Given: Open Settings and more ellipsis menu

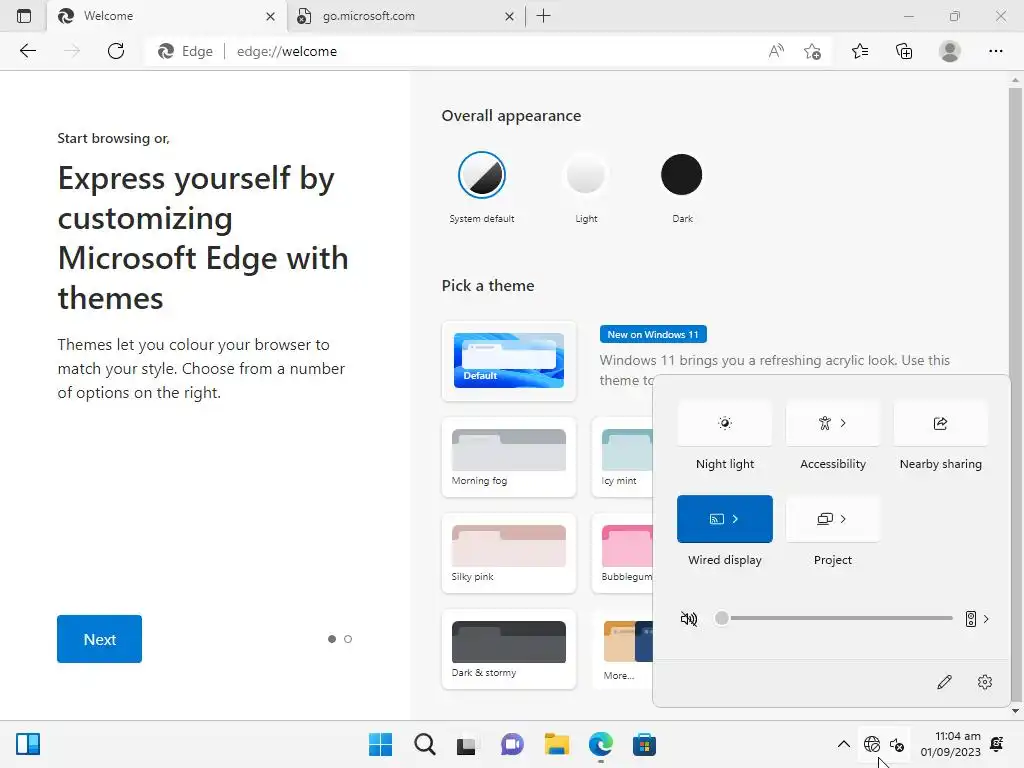Looking at the screenshot, I should [x=995, y=51].
